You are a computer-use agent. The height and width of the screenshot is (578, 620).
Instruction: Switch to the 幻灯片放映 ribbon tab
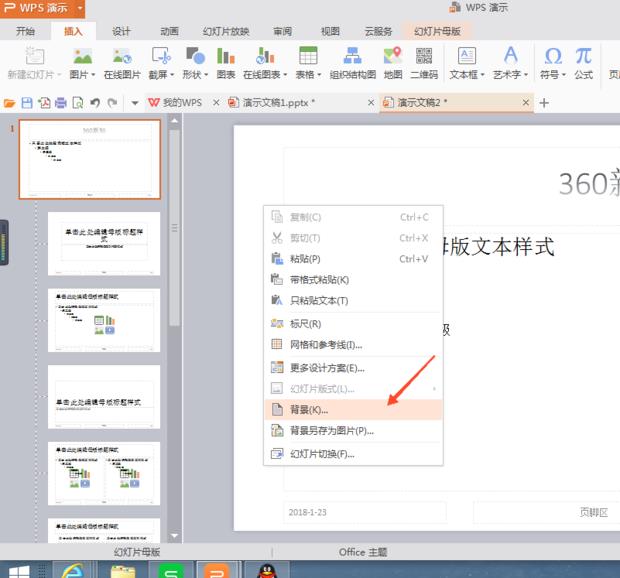point(226,31)
